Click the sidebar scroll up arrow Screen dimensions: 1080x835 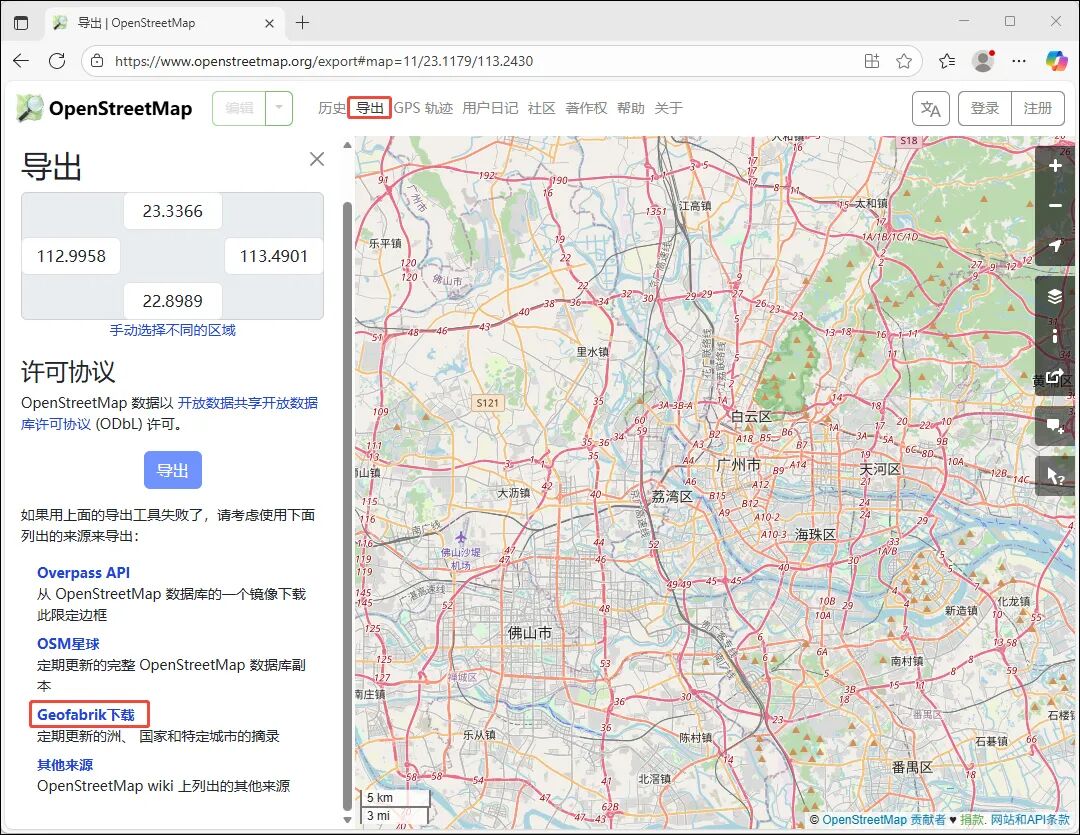click(347, 145)
